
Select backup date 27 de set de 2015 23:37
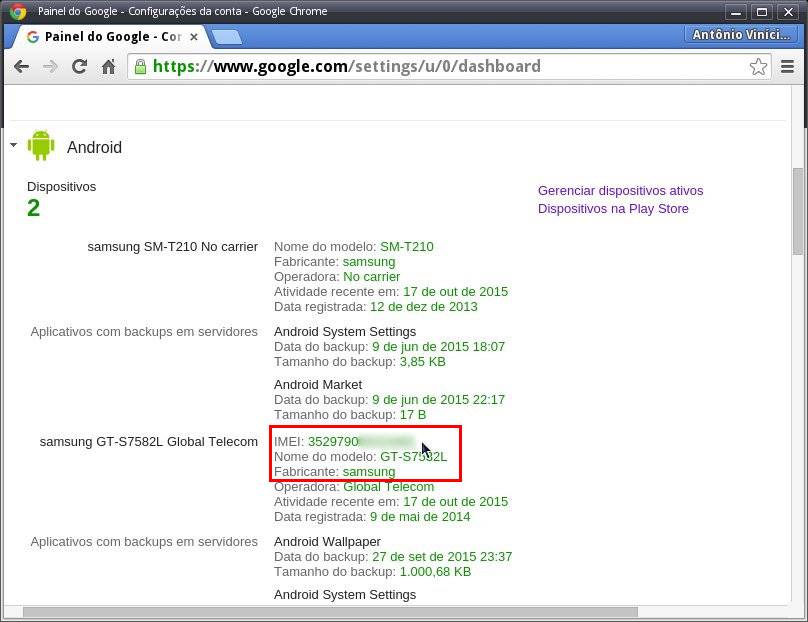coord(442,557)
